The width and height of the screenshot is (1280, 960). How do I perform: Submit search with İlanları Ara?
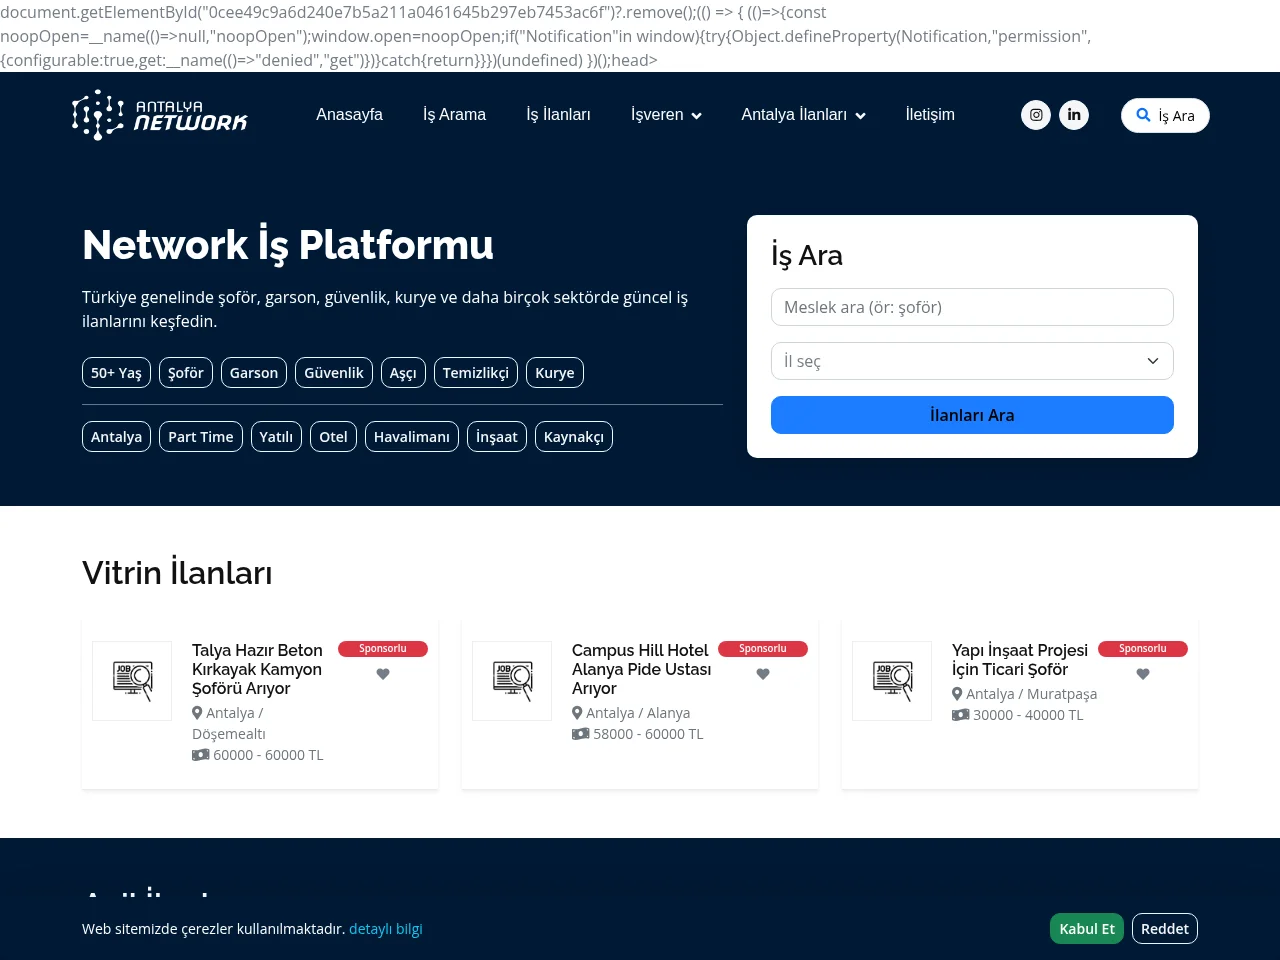972,415
